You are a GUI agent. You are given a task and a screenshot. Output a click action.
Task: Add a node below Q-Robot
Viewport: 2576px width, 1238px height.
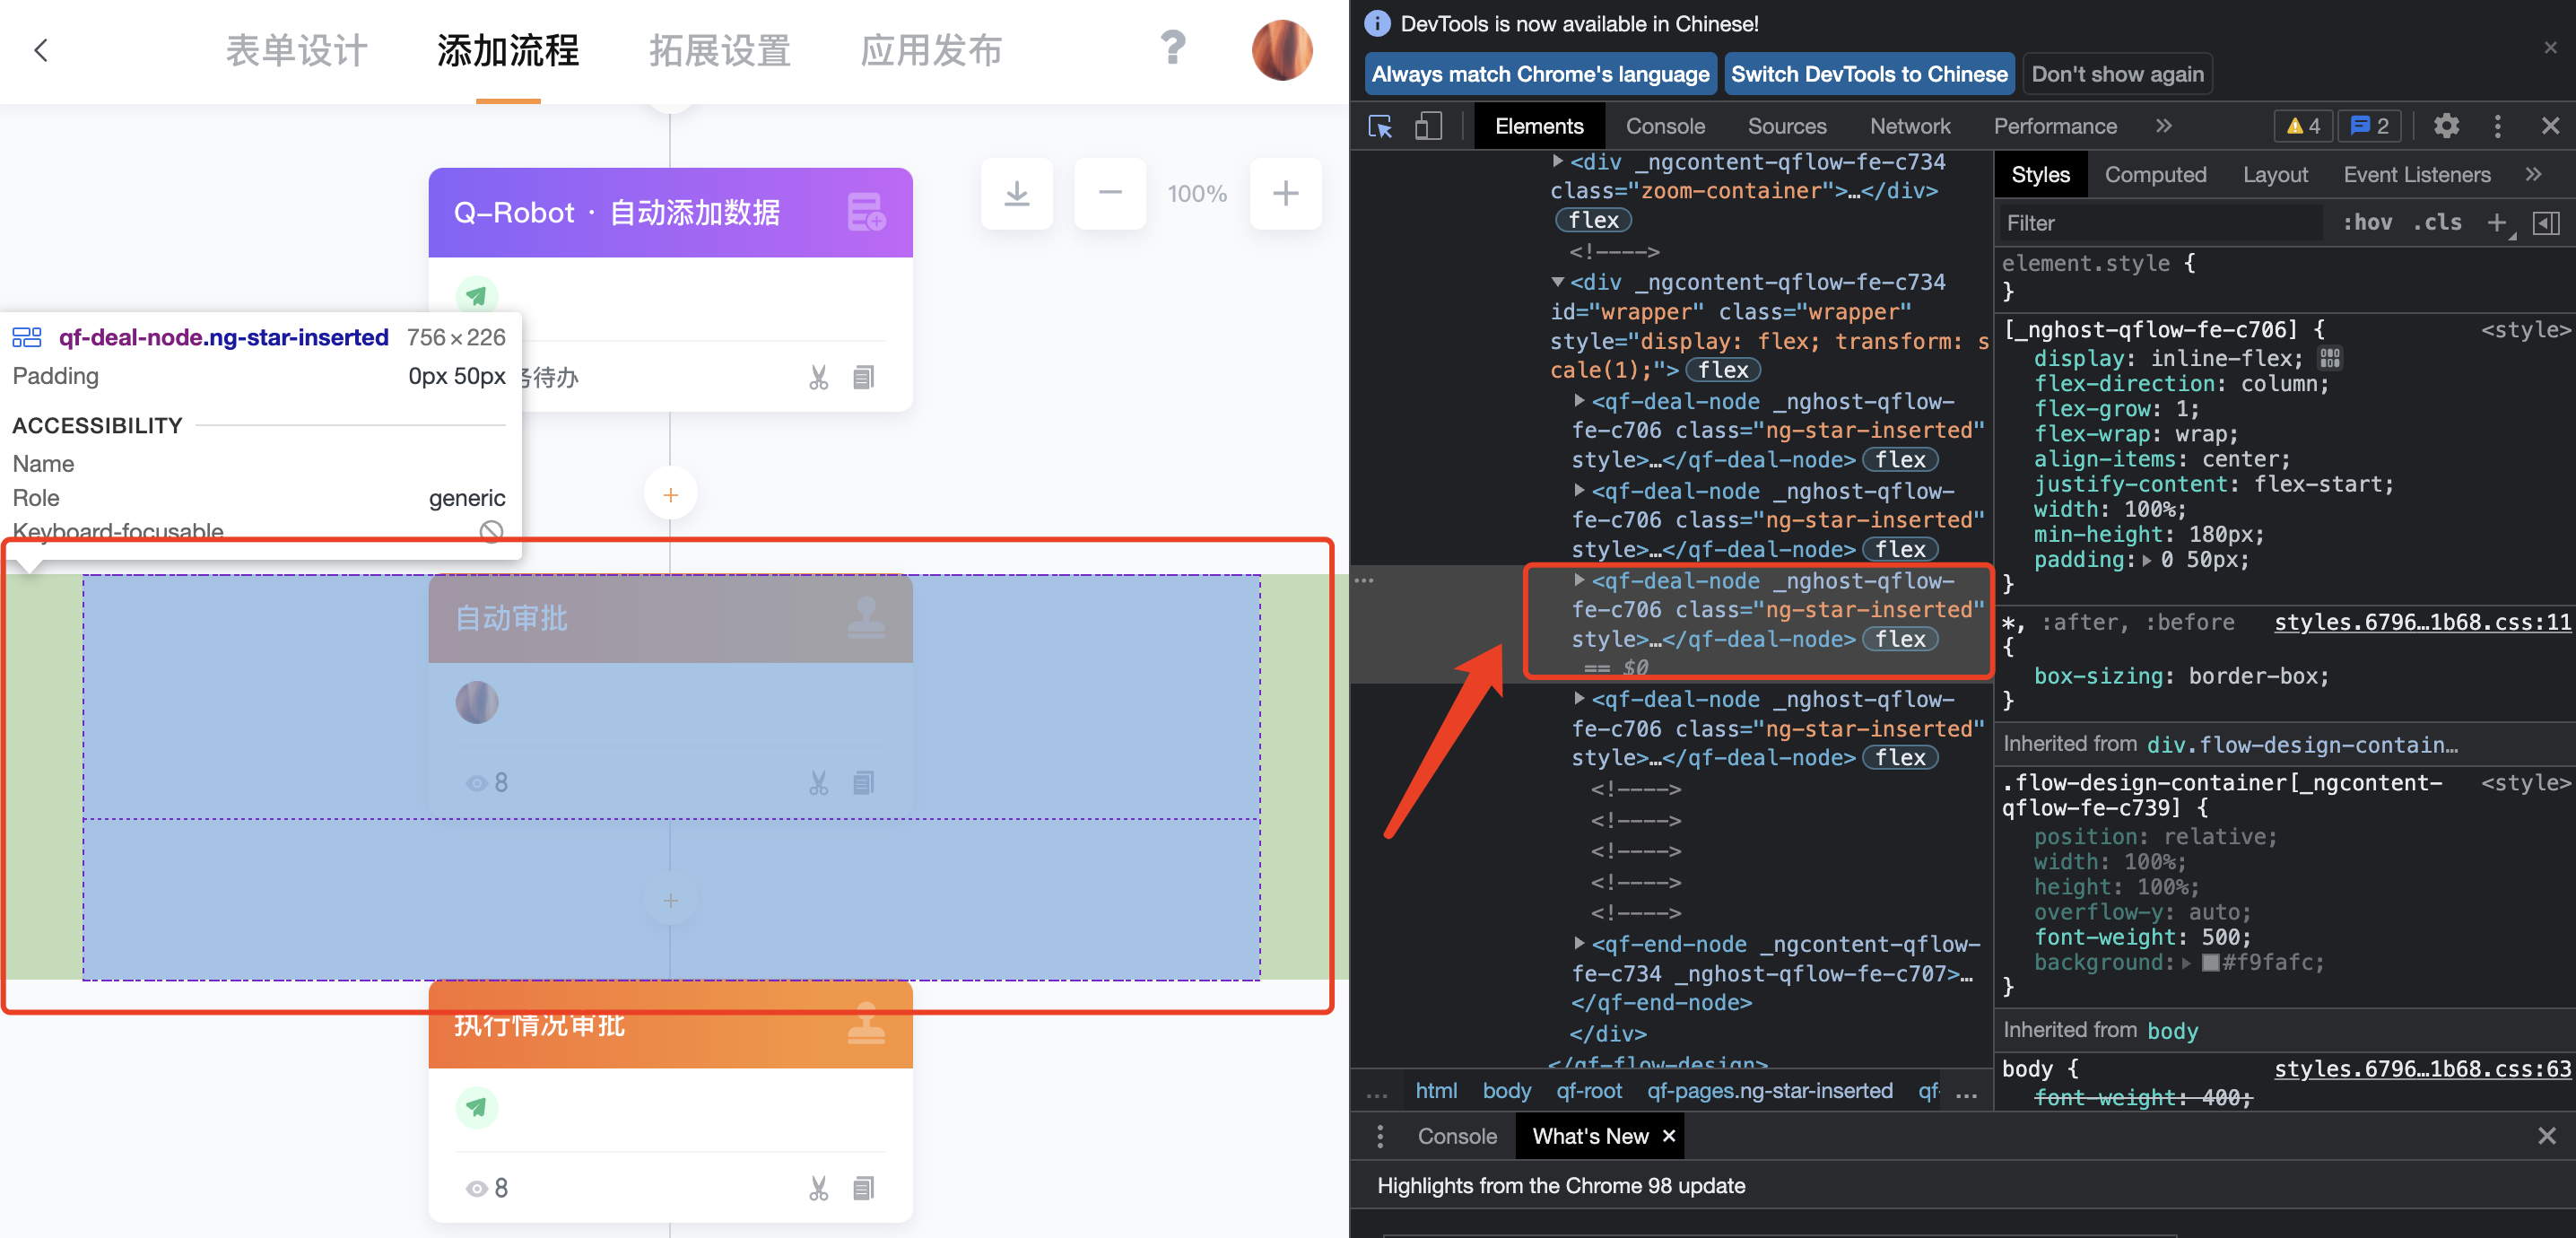pyautogui.click(x=670, y=494)
